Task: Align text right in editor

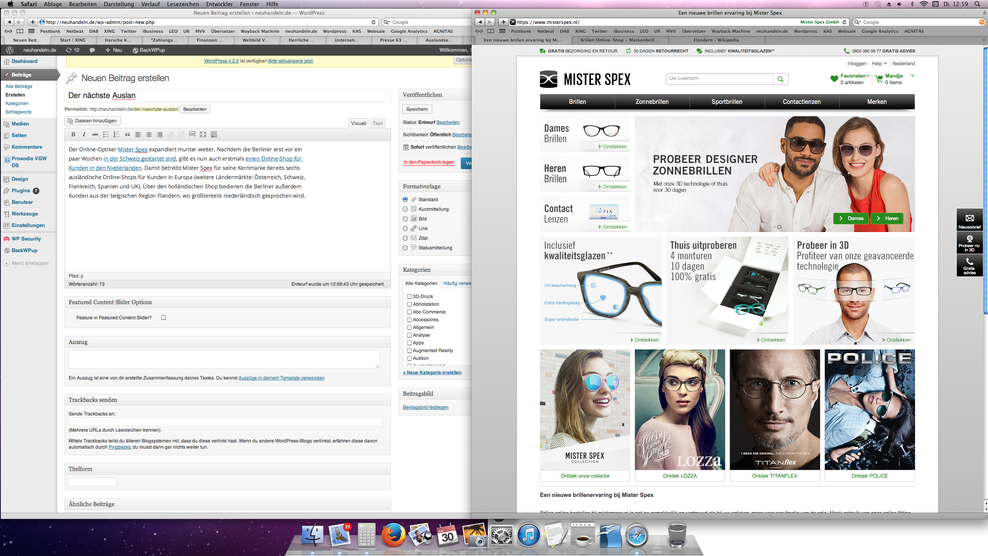Action: coord(159,134)
